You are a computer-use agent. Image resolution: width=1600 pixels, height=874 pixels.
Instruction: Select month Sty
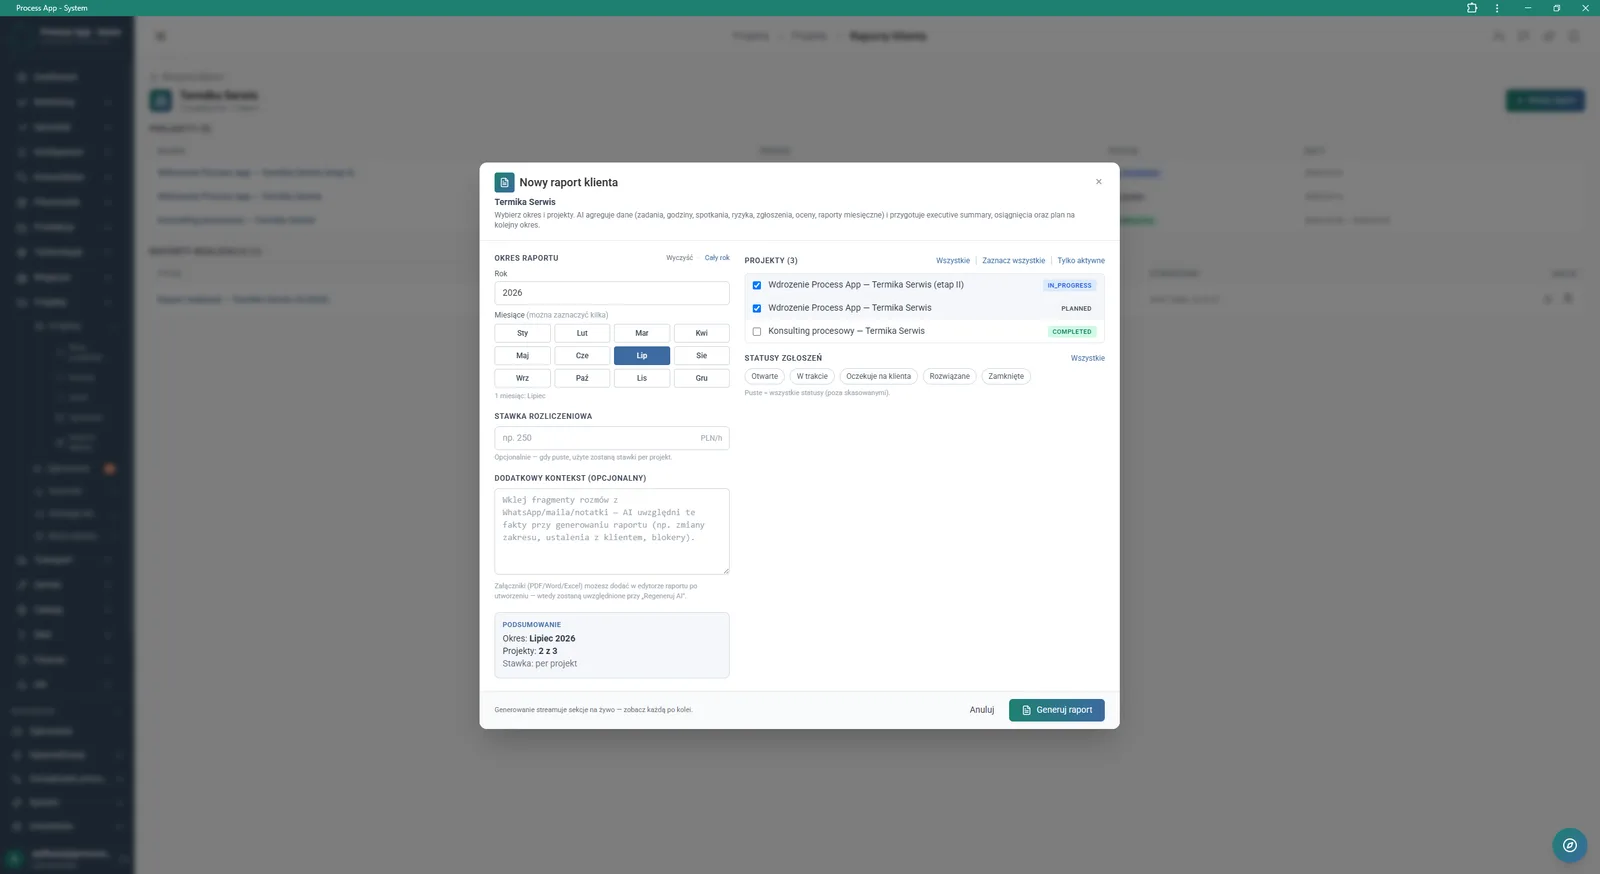pyautogui.click(x=522, y=333)
